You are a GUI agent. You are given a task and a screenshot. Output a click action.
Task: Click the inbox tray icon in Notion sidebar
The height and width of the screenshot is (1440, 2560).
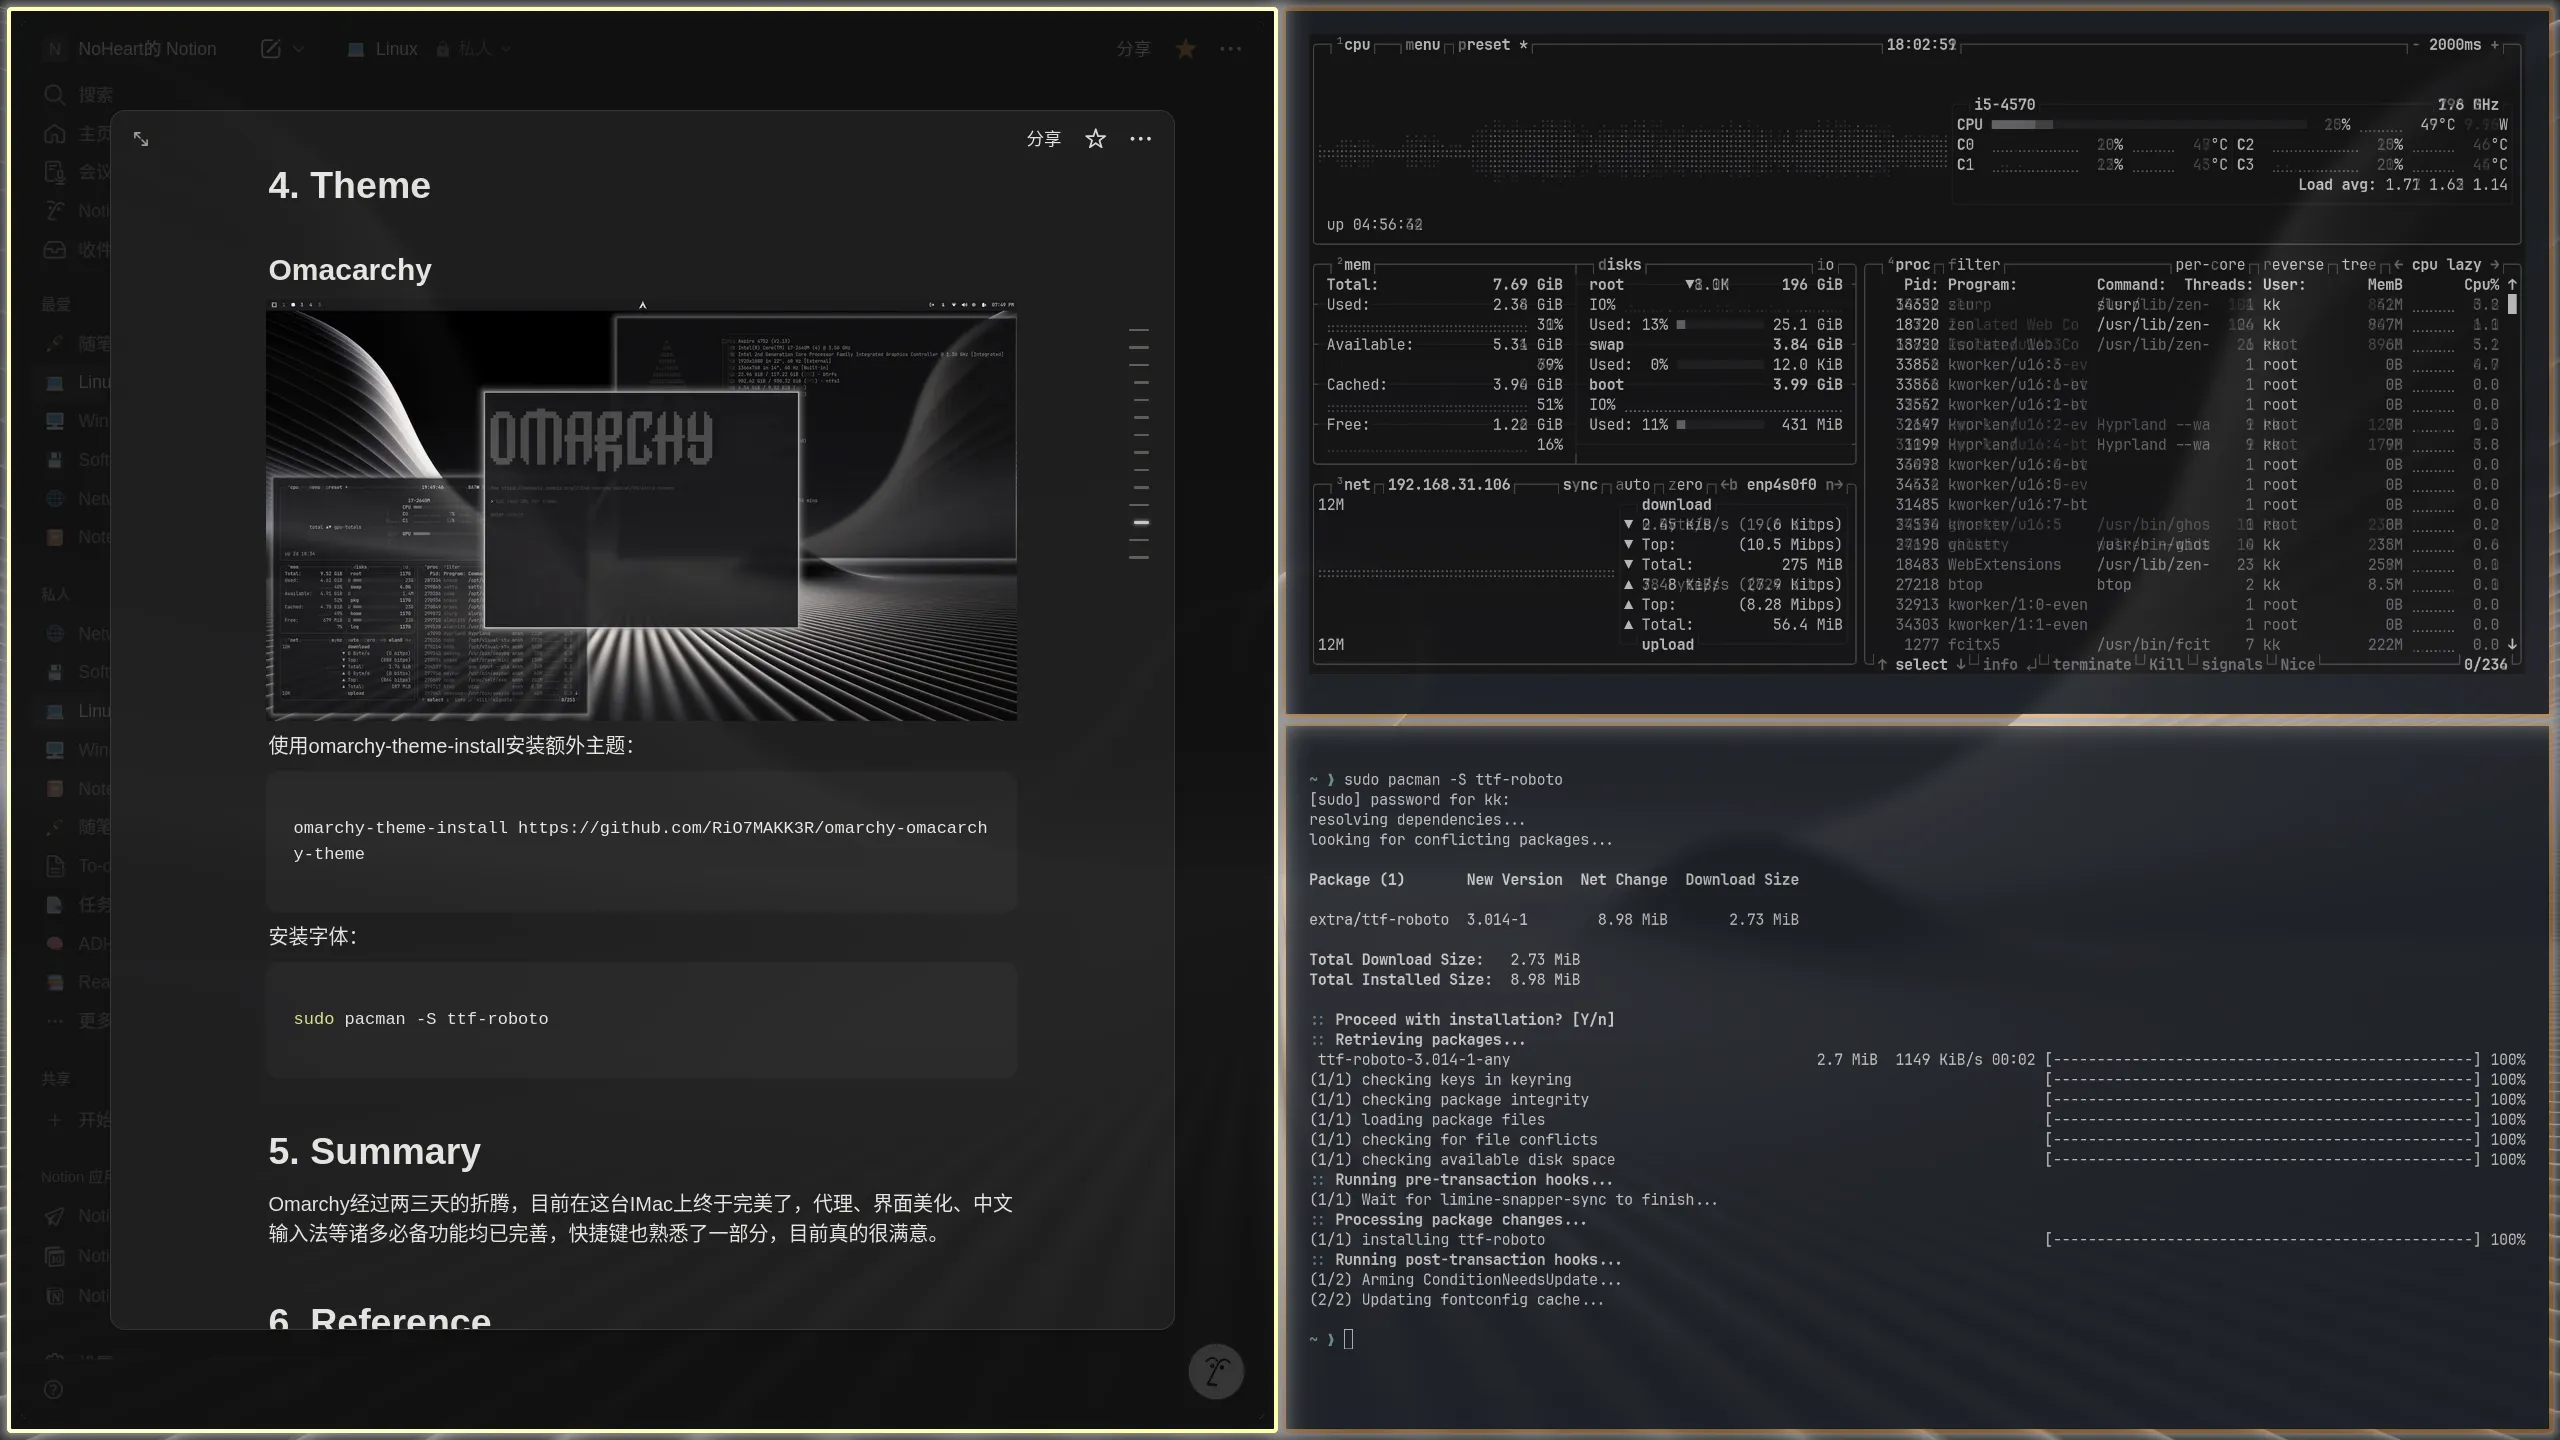[x=54, y=249]
